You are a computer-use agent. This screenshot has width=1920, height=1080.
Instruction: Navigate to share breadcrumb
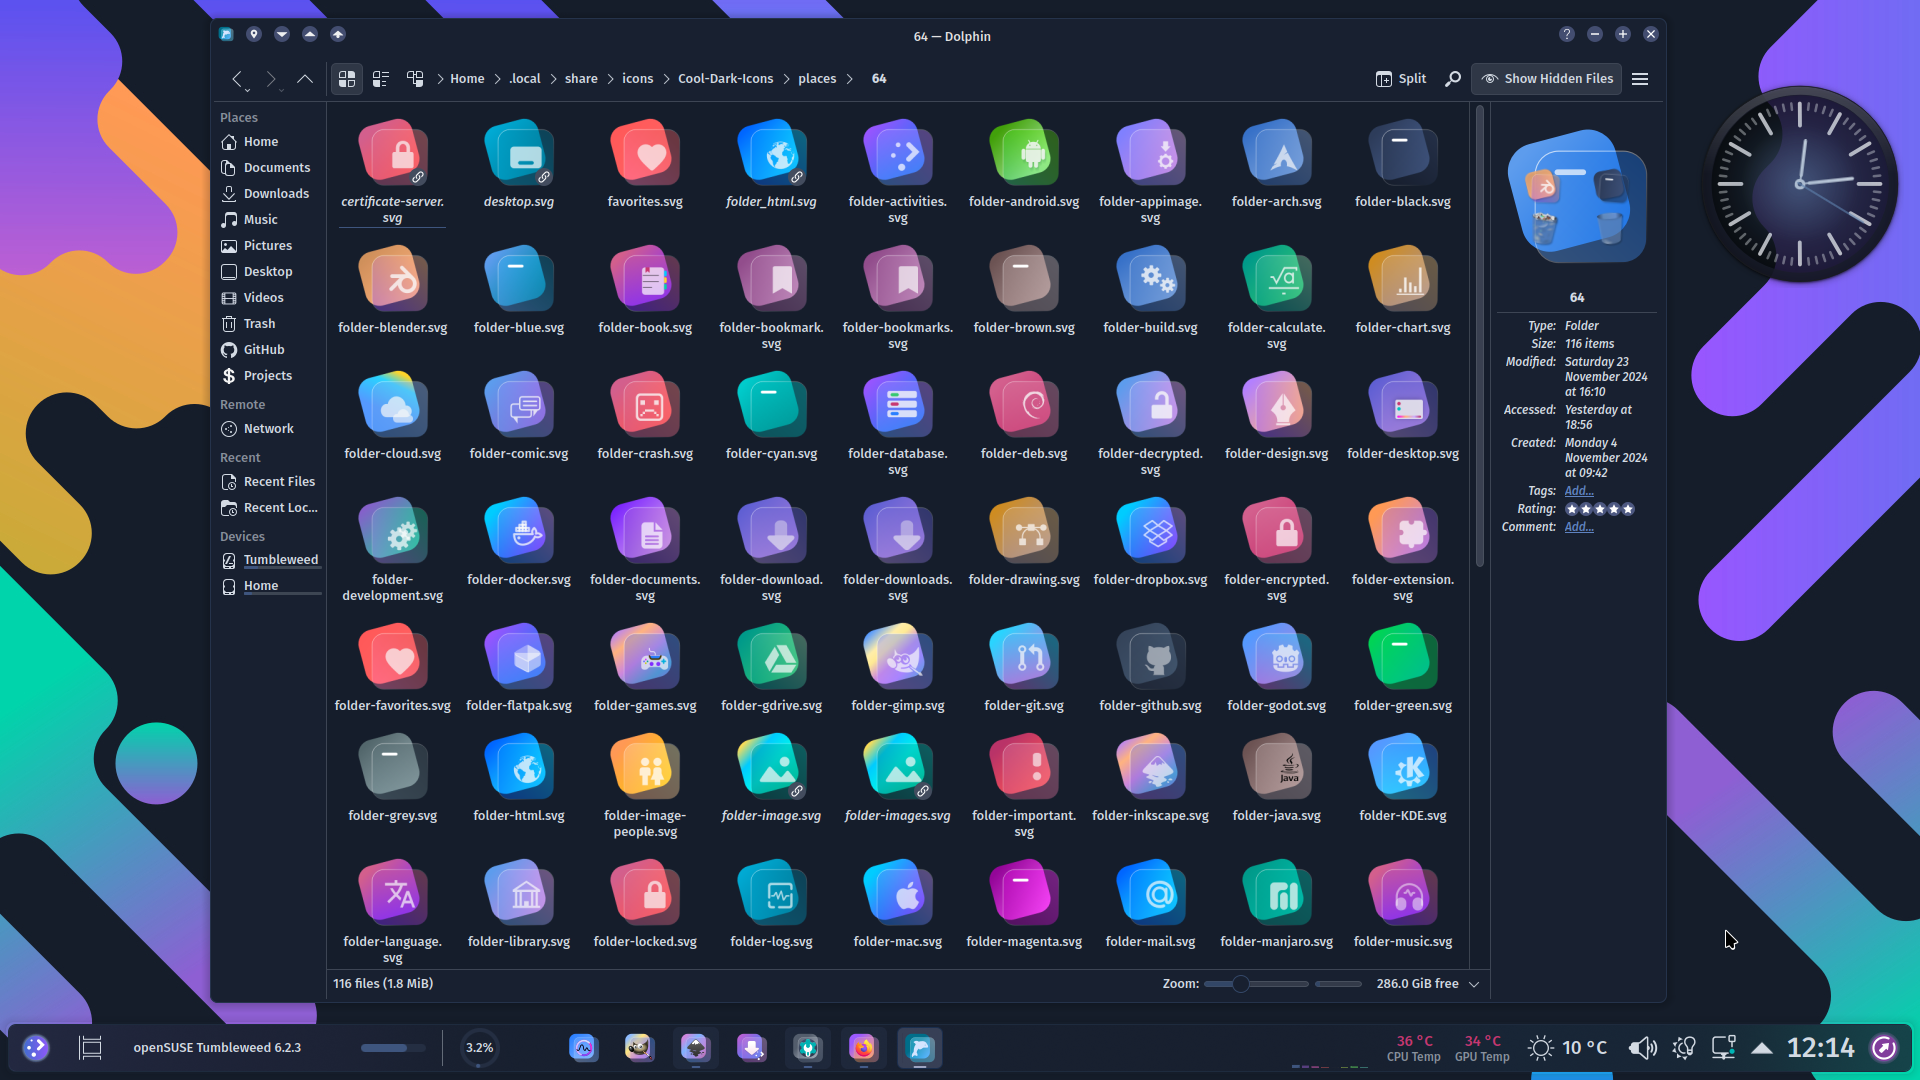[581, 79]
